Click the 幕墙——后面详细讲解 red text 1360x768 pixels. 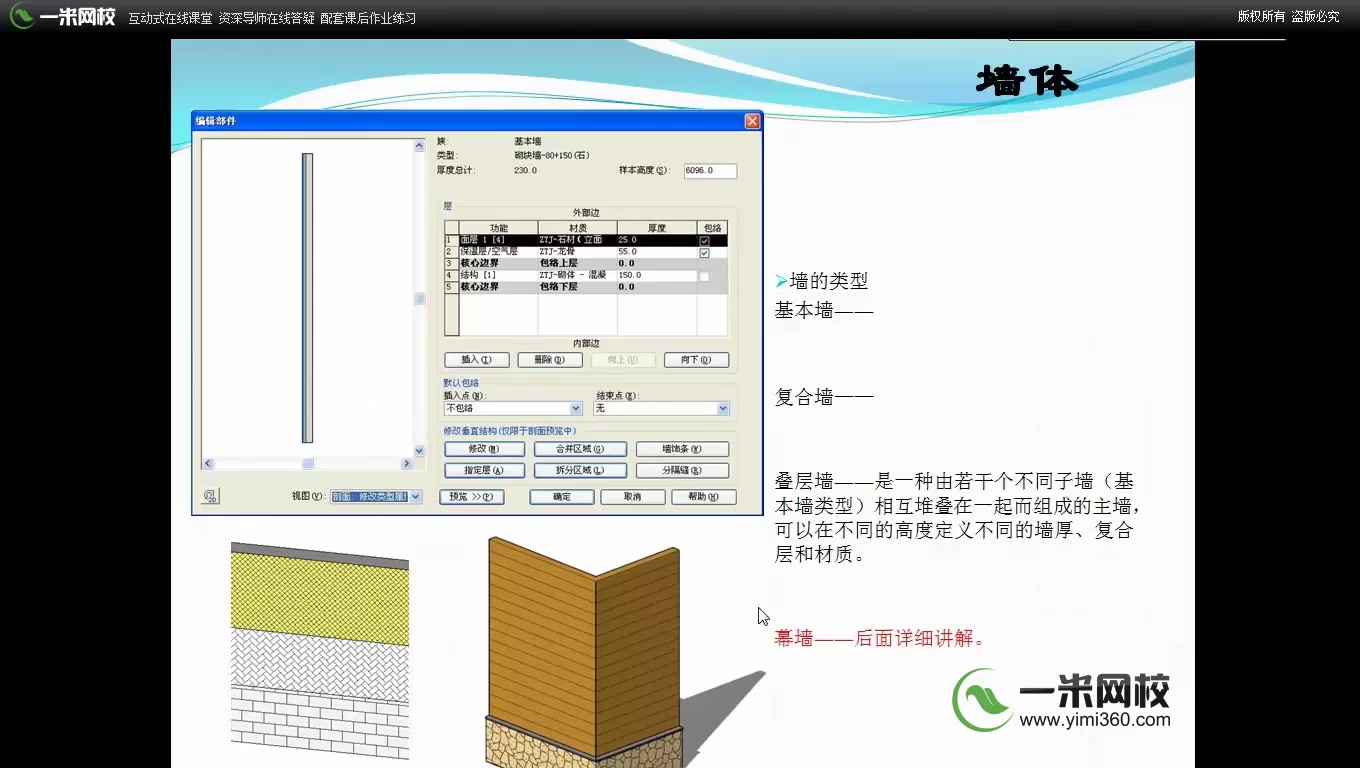click(880, 638)
